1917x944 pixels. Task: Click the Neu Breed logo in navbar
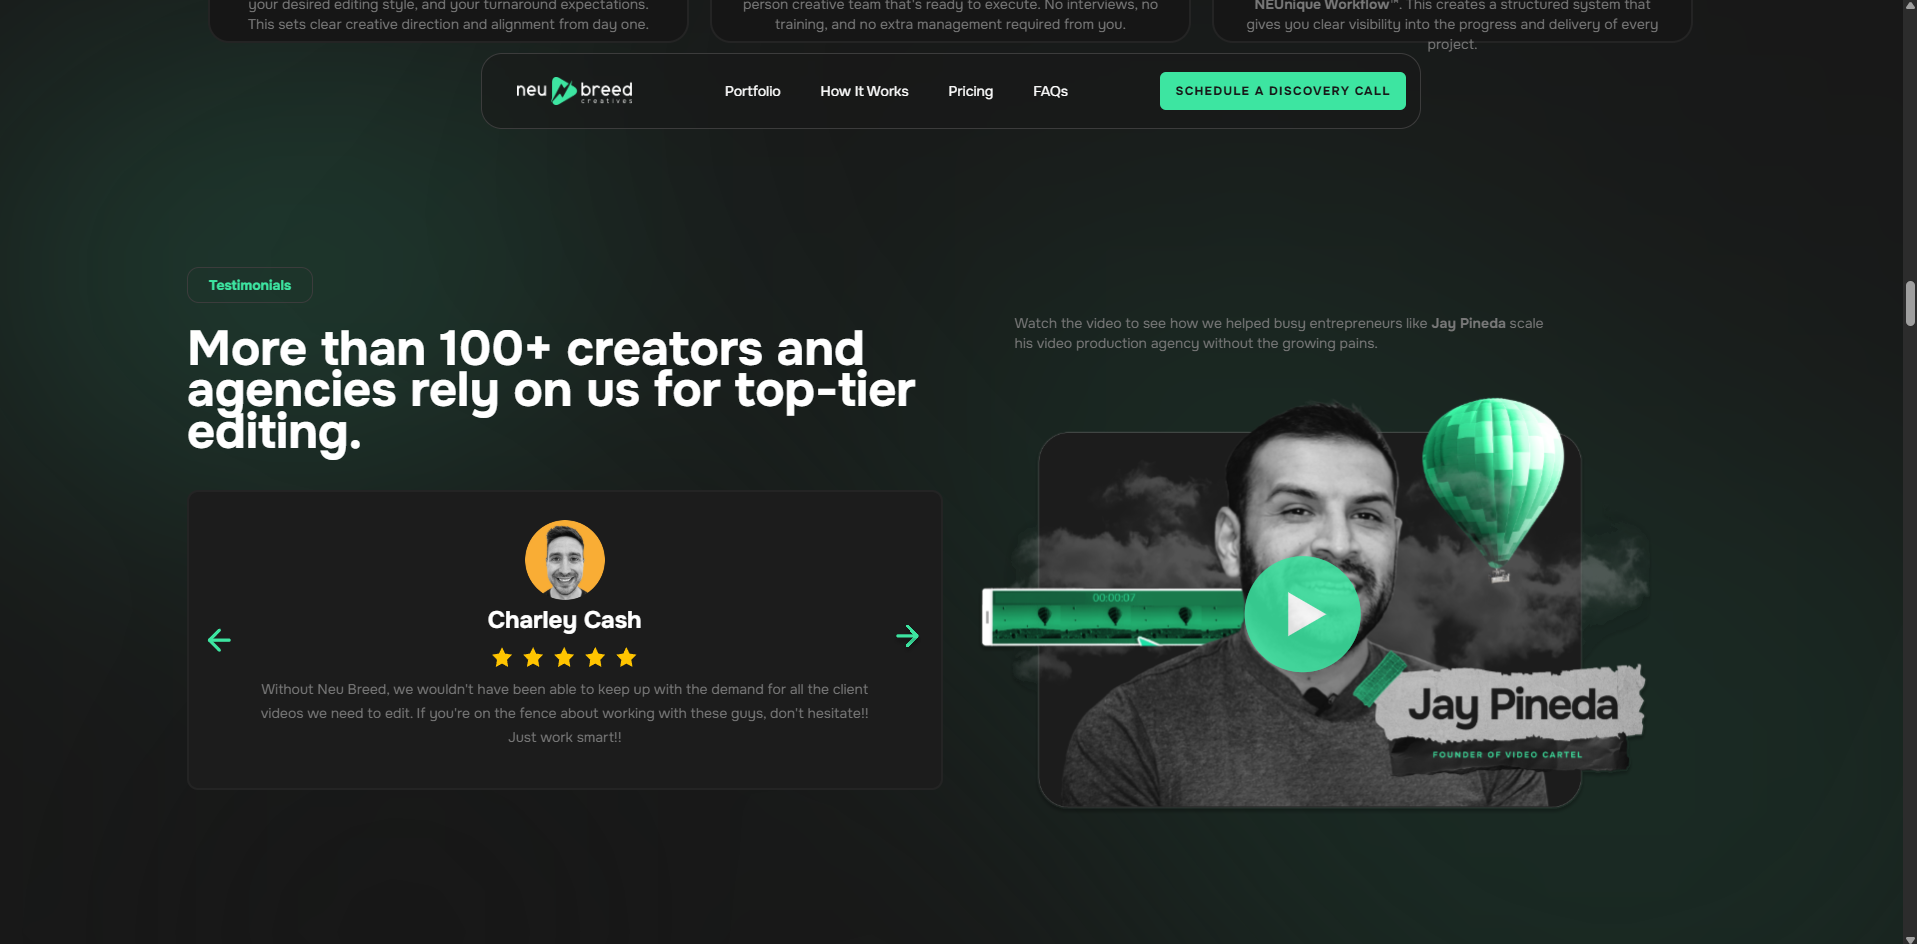(x=574, y=91)
